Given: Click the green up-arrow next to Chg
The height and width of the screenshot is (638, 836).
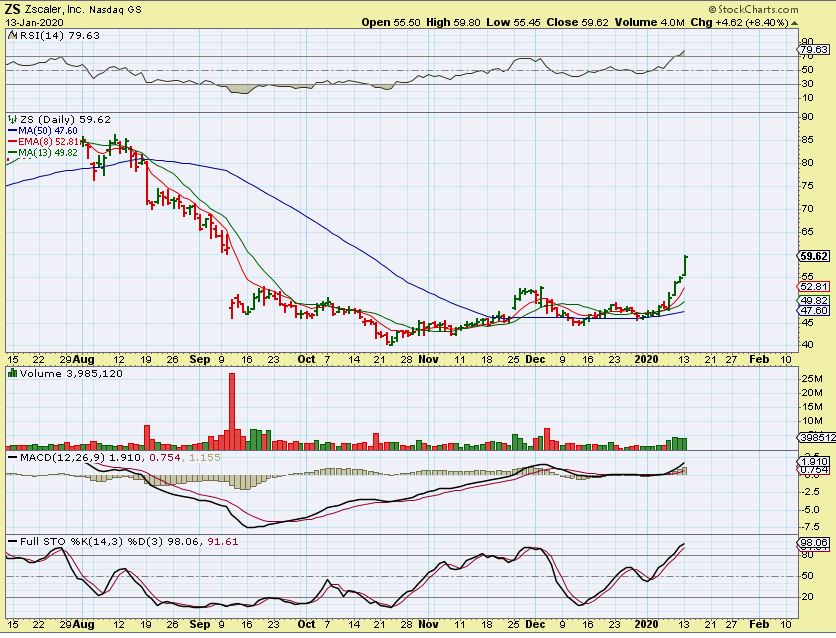Looking at the screenshot, I should pos(794,23).
